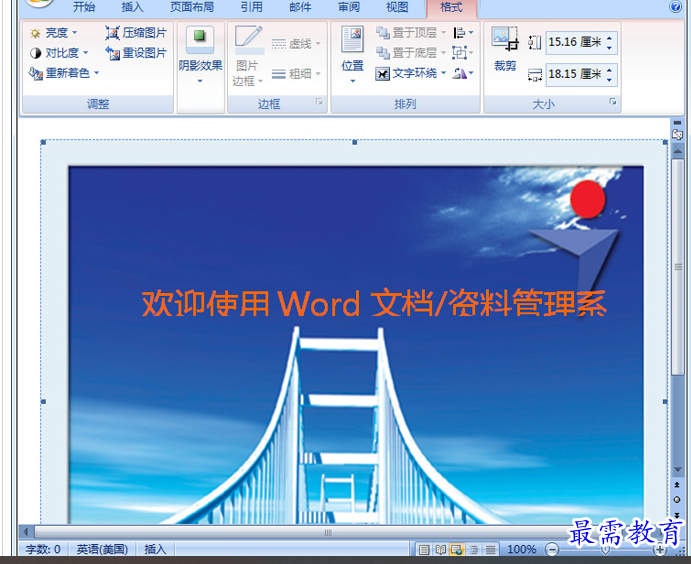Click the 置于底层 send to back icon
691x564 pixels.
383,53
